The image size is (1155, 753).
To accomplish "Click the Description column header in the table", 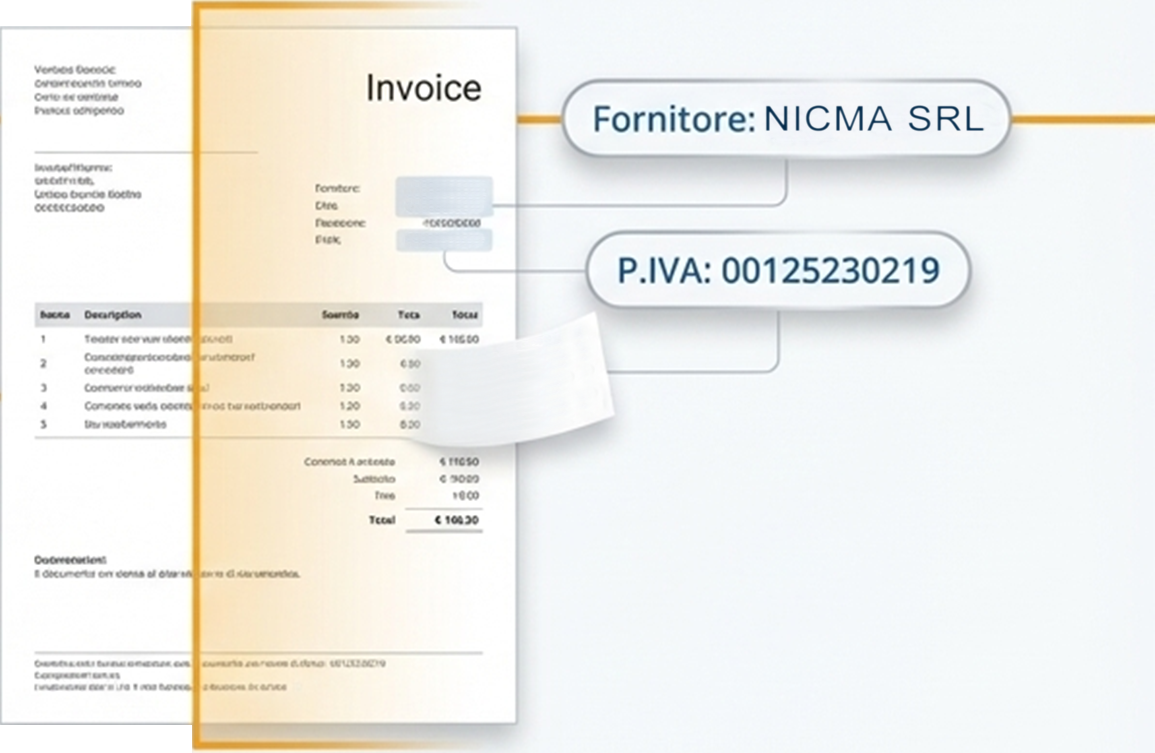I will [x=113, y=315].
